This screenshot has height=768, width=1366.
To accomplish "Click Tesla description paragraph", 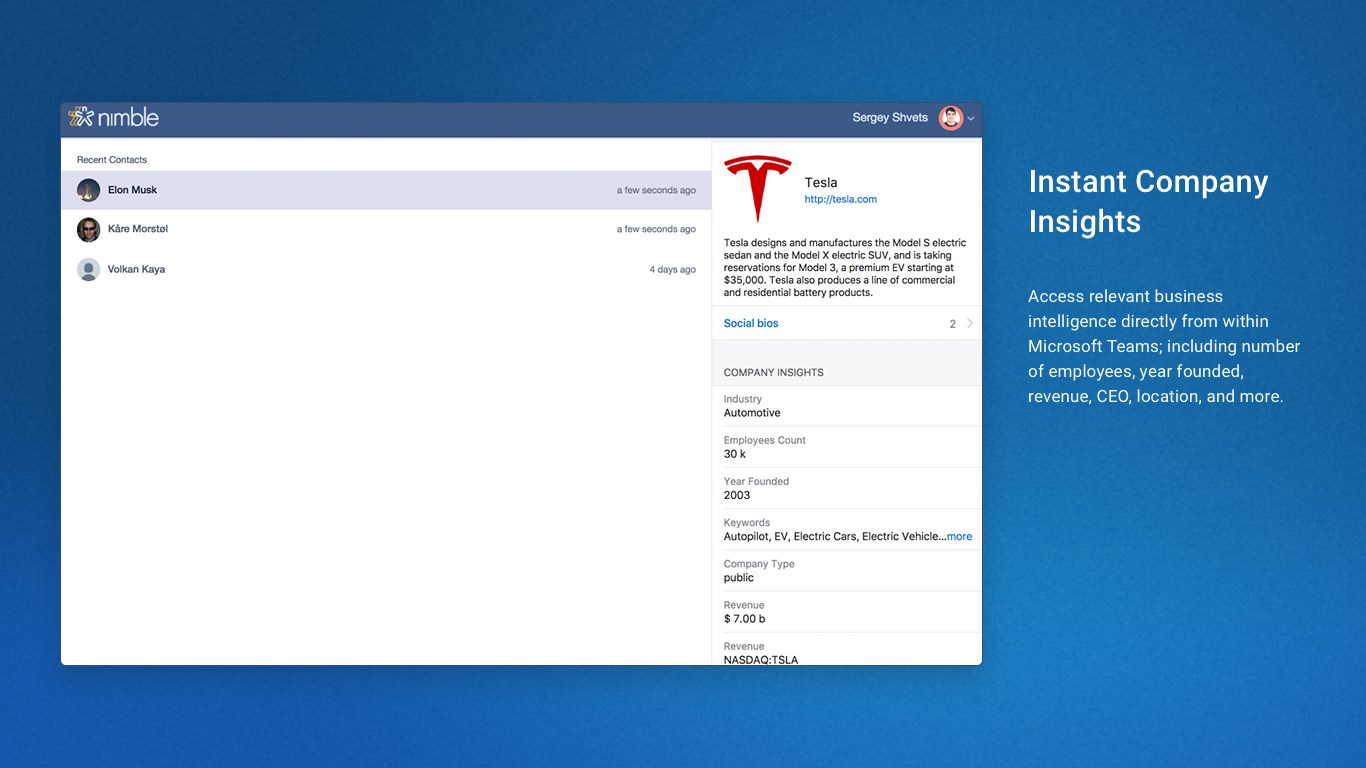I will click(x=845, y=268).
